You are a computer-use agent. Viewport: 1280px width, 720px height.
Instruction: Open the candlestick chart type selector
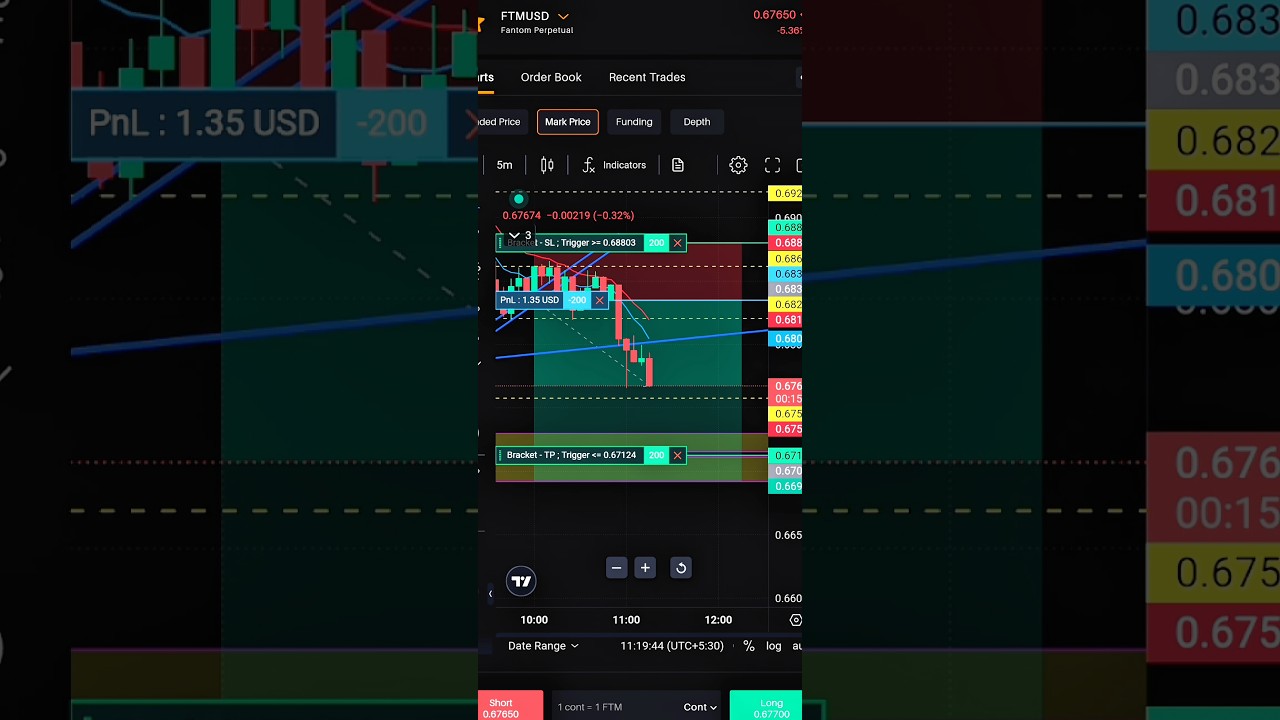coord(547,165)
